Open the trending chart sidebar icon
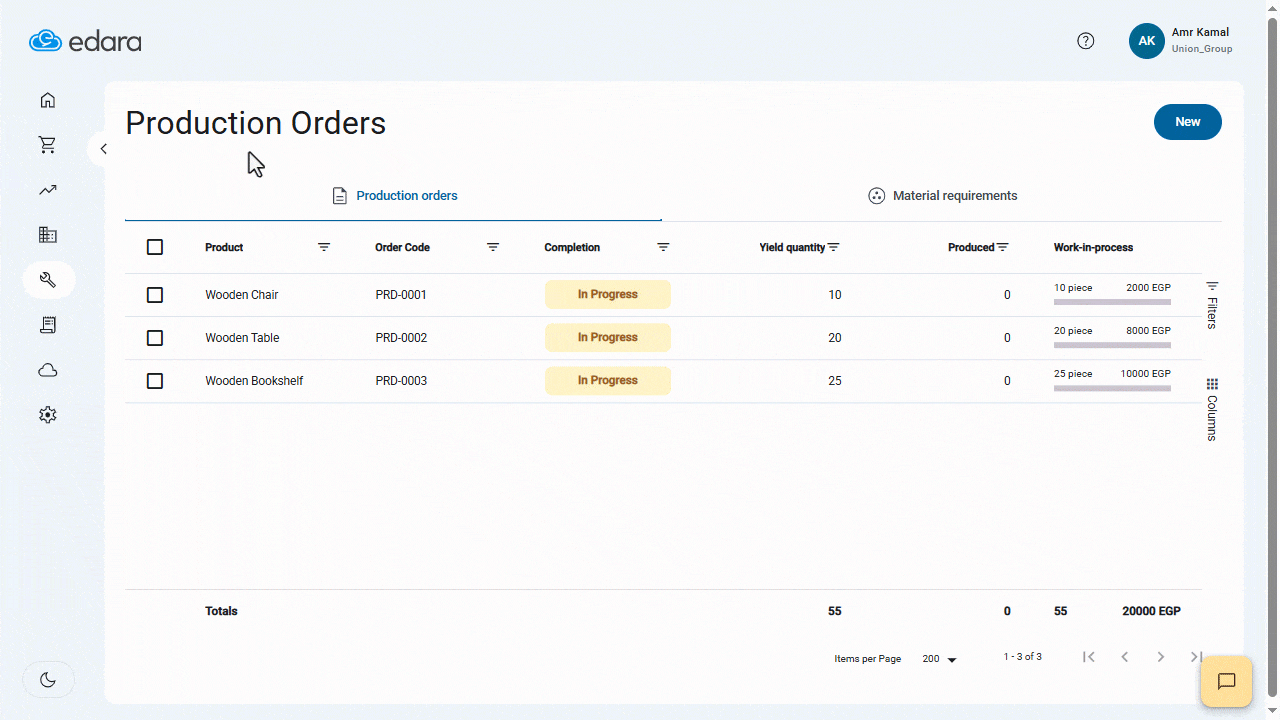 pos(47,190)
